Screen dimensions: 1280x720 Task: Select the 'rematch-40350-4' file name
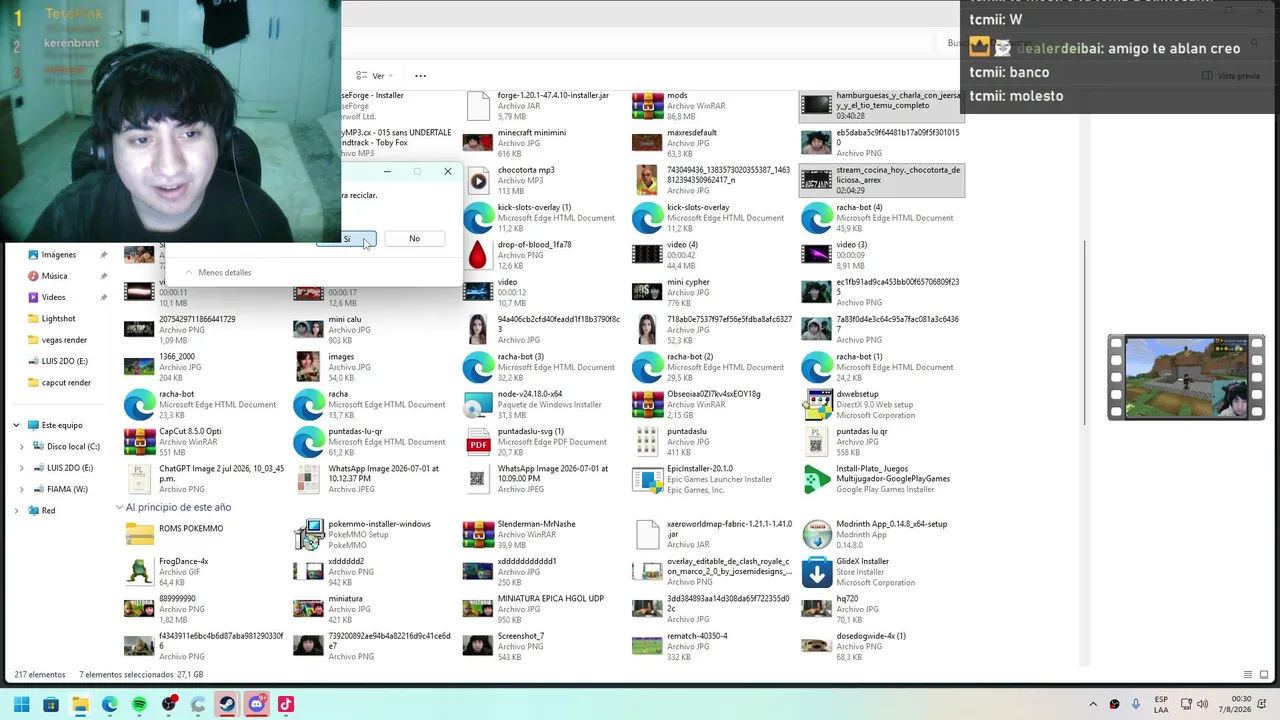pyautogui.click(x=697, y=636)
